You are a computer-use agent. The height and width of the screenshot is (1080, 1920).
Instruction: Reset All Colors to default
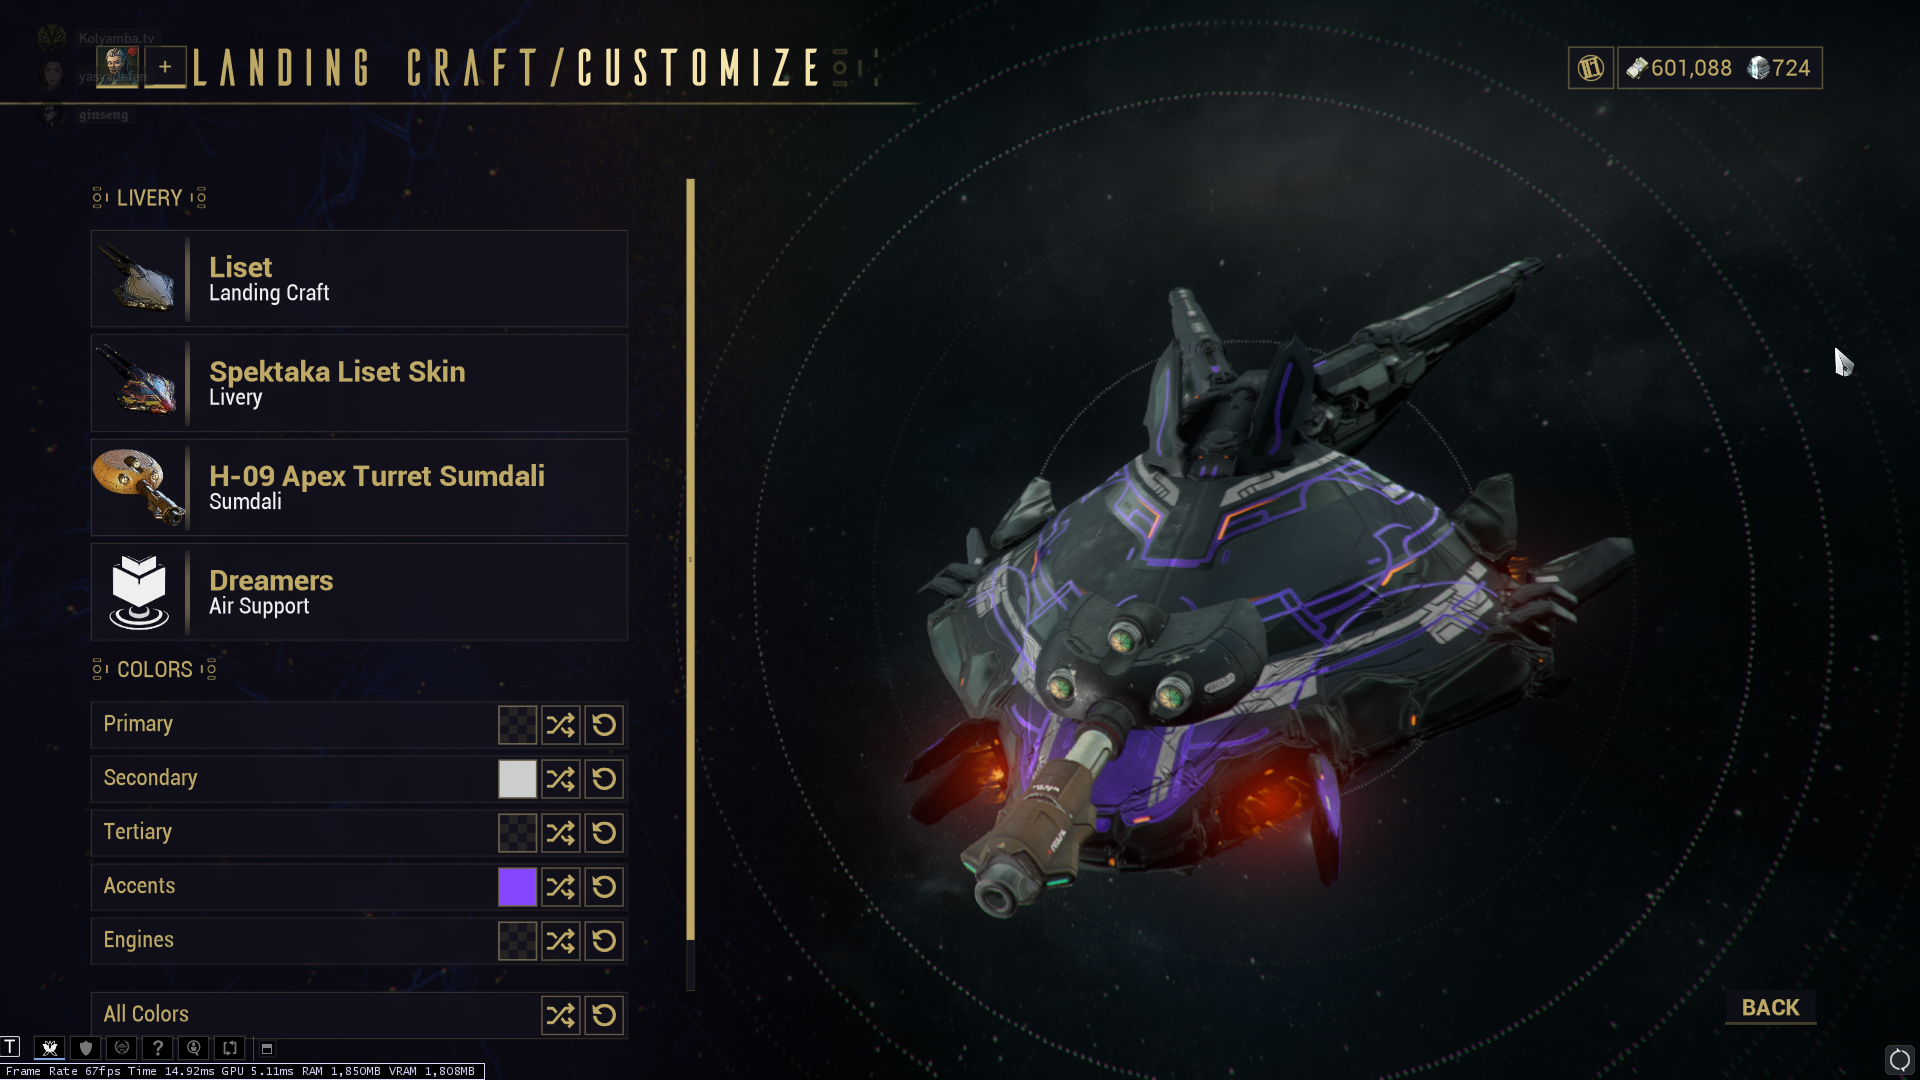[604, 1015]
